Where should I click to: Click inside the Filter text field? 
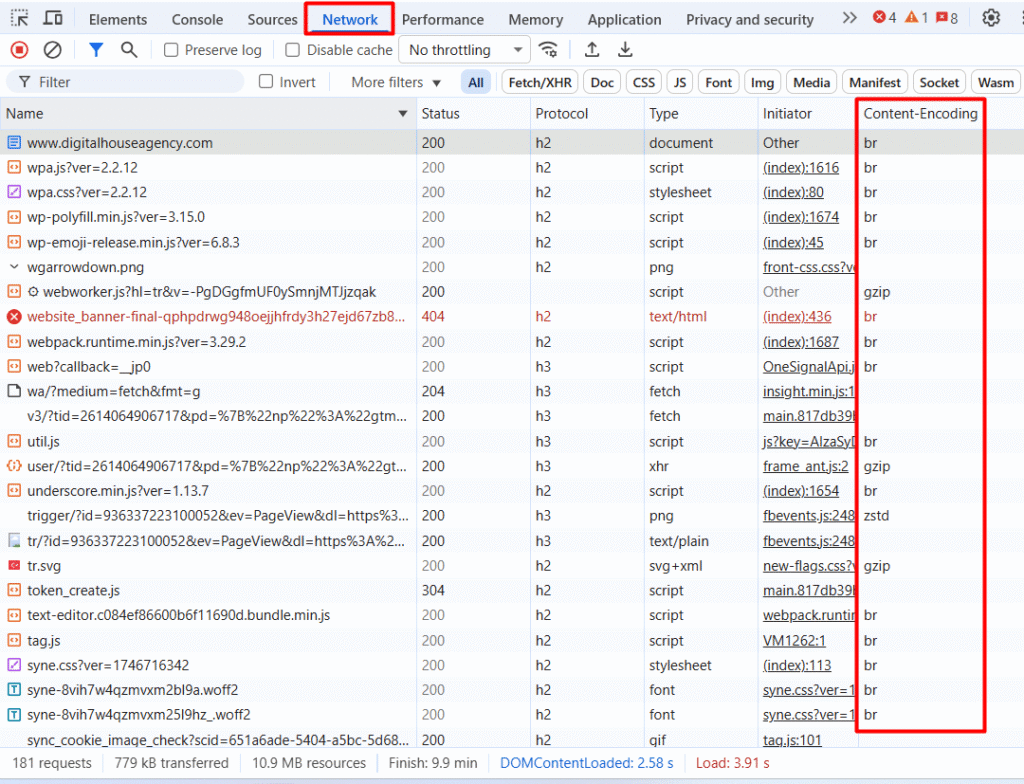[x=140, y=82]
